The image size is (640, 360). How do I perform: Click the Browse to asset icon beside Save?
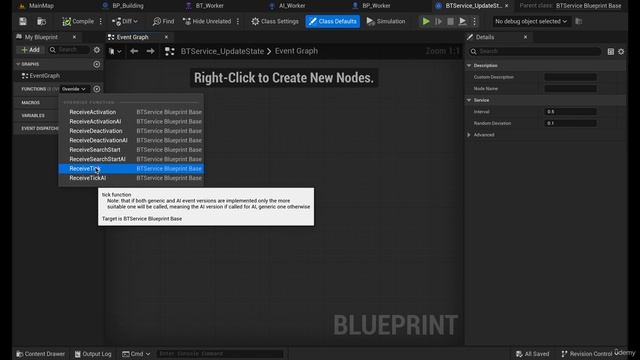41,21
